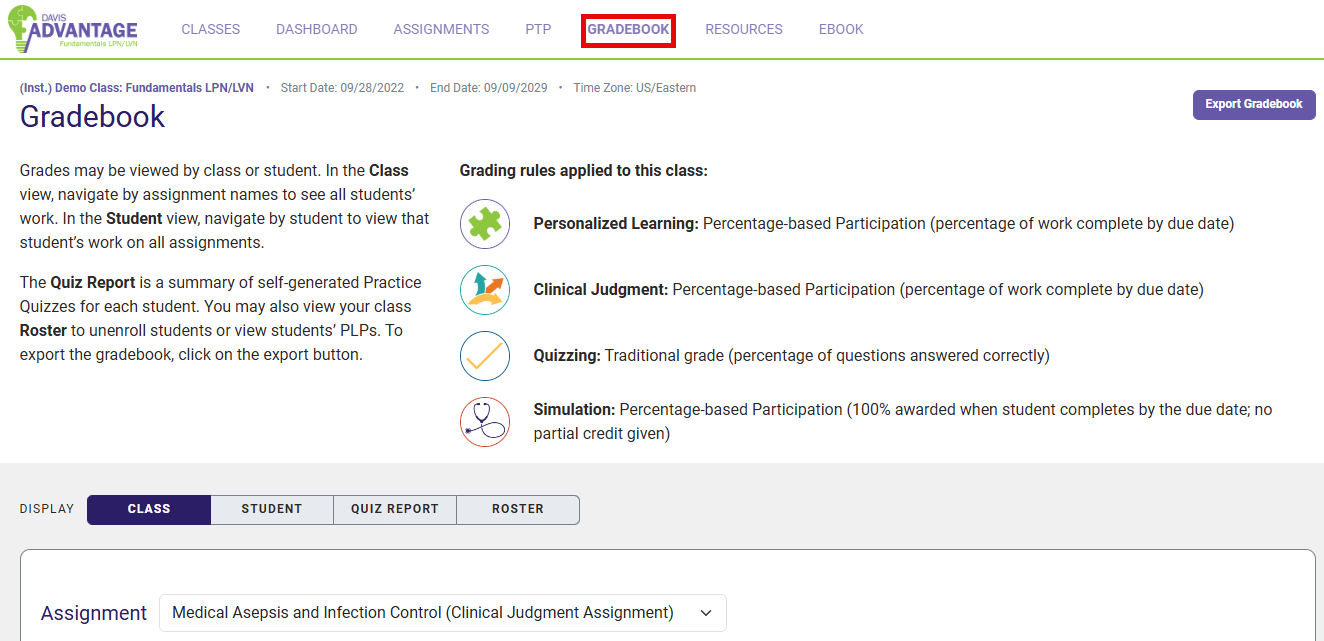The image size is (1324, 641).
Task: Click the Demo Class Fundamentals LPN/LVN link
Action: [137, 88]
